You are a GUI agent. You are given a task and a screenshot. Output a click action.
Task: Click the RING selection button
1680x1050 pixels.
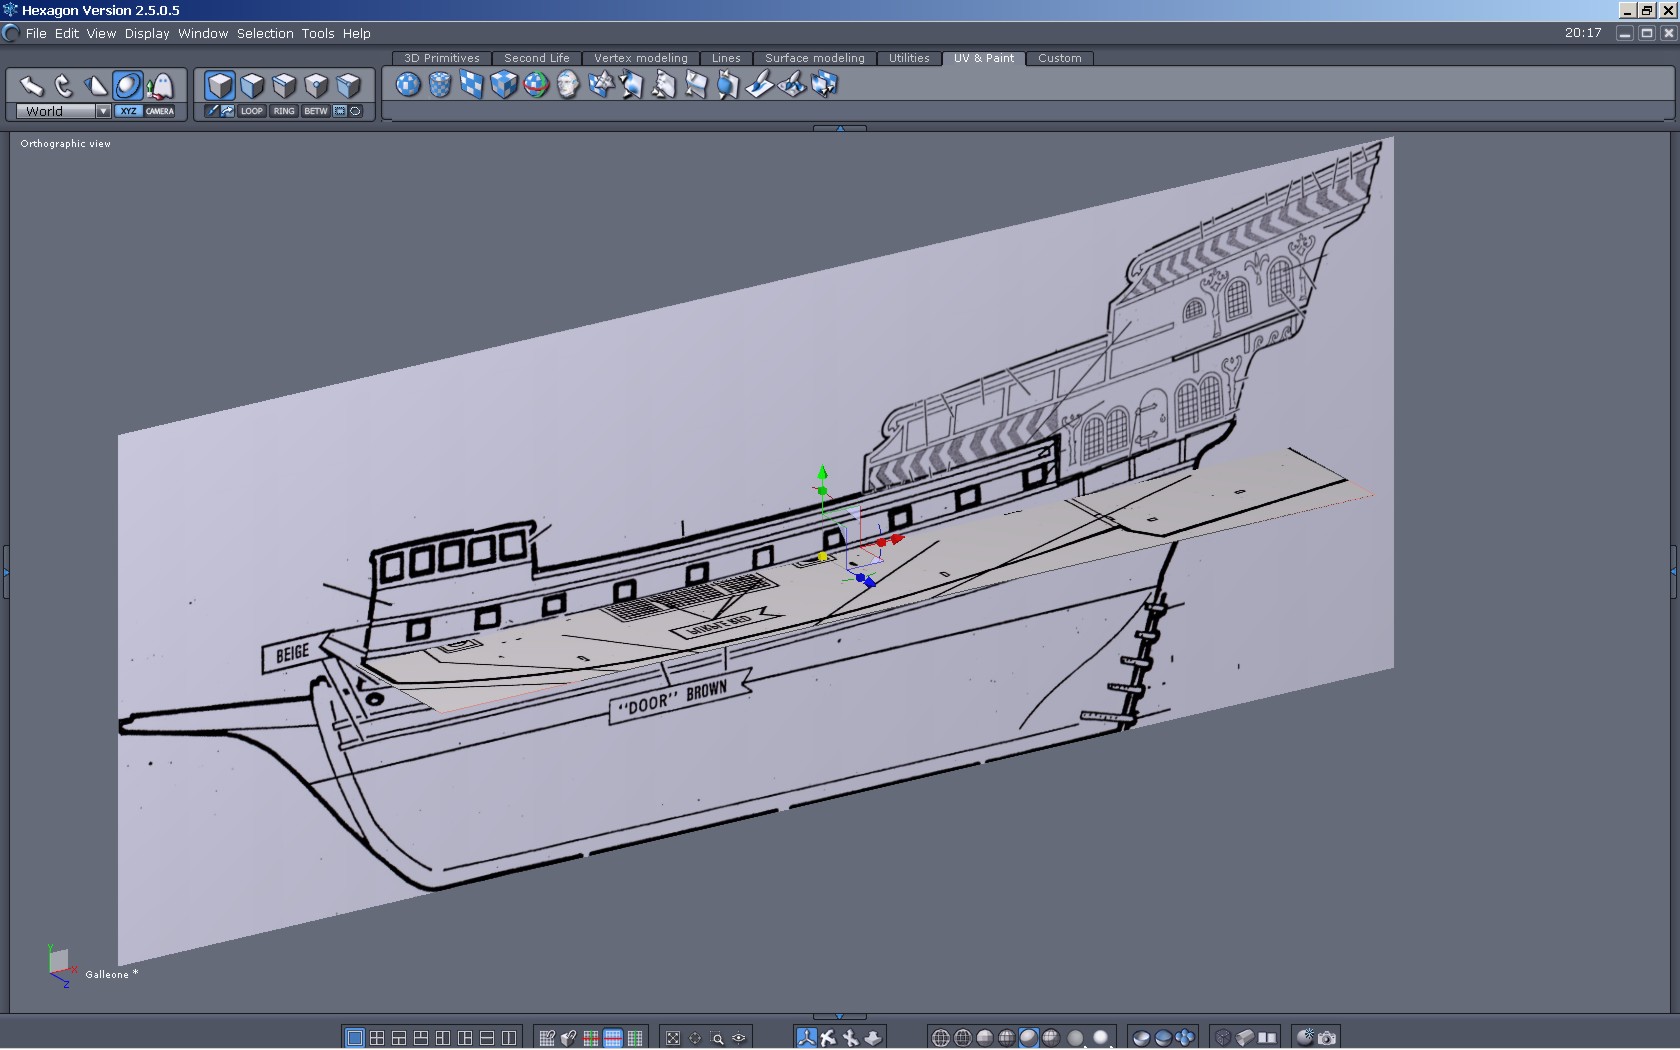tap(284, 111)
